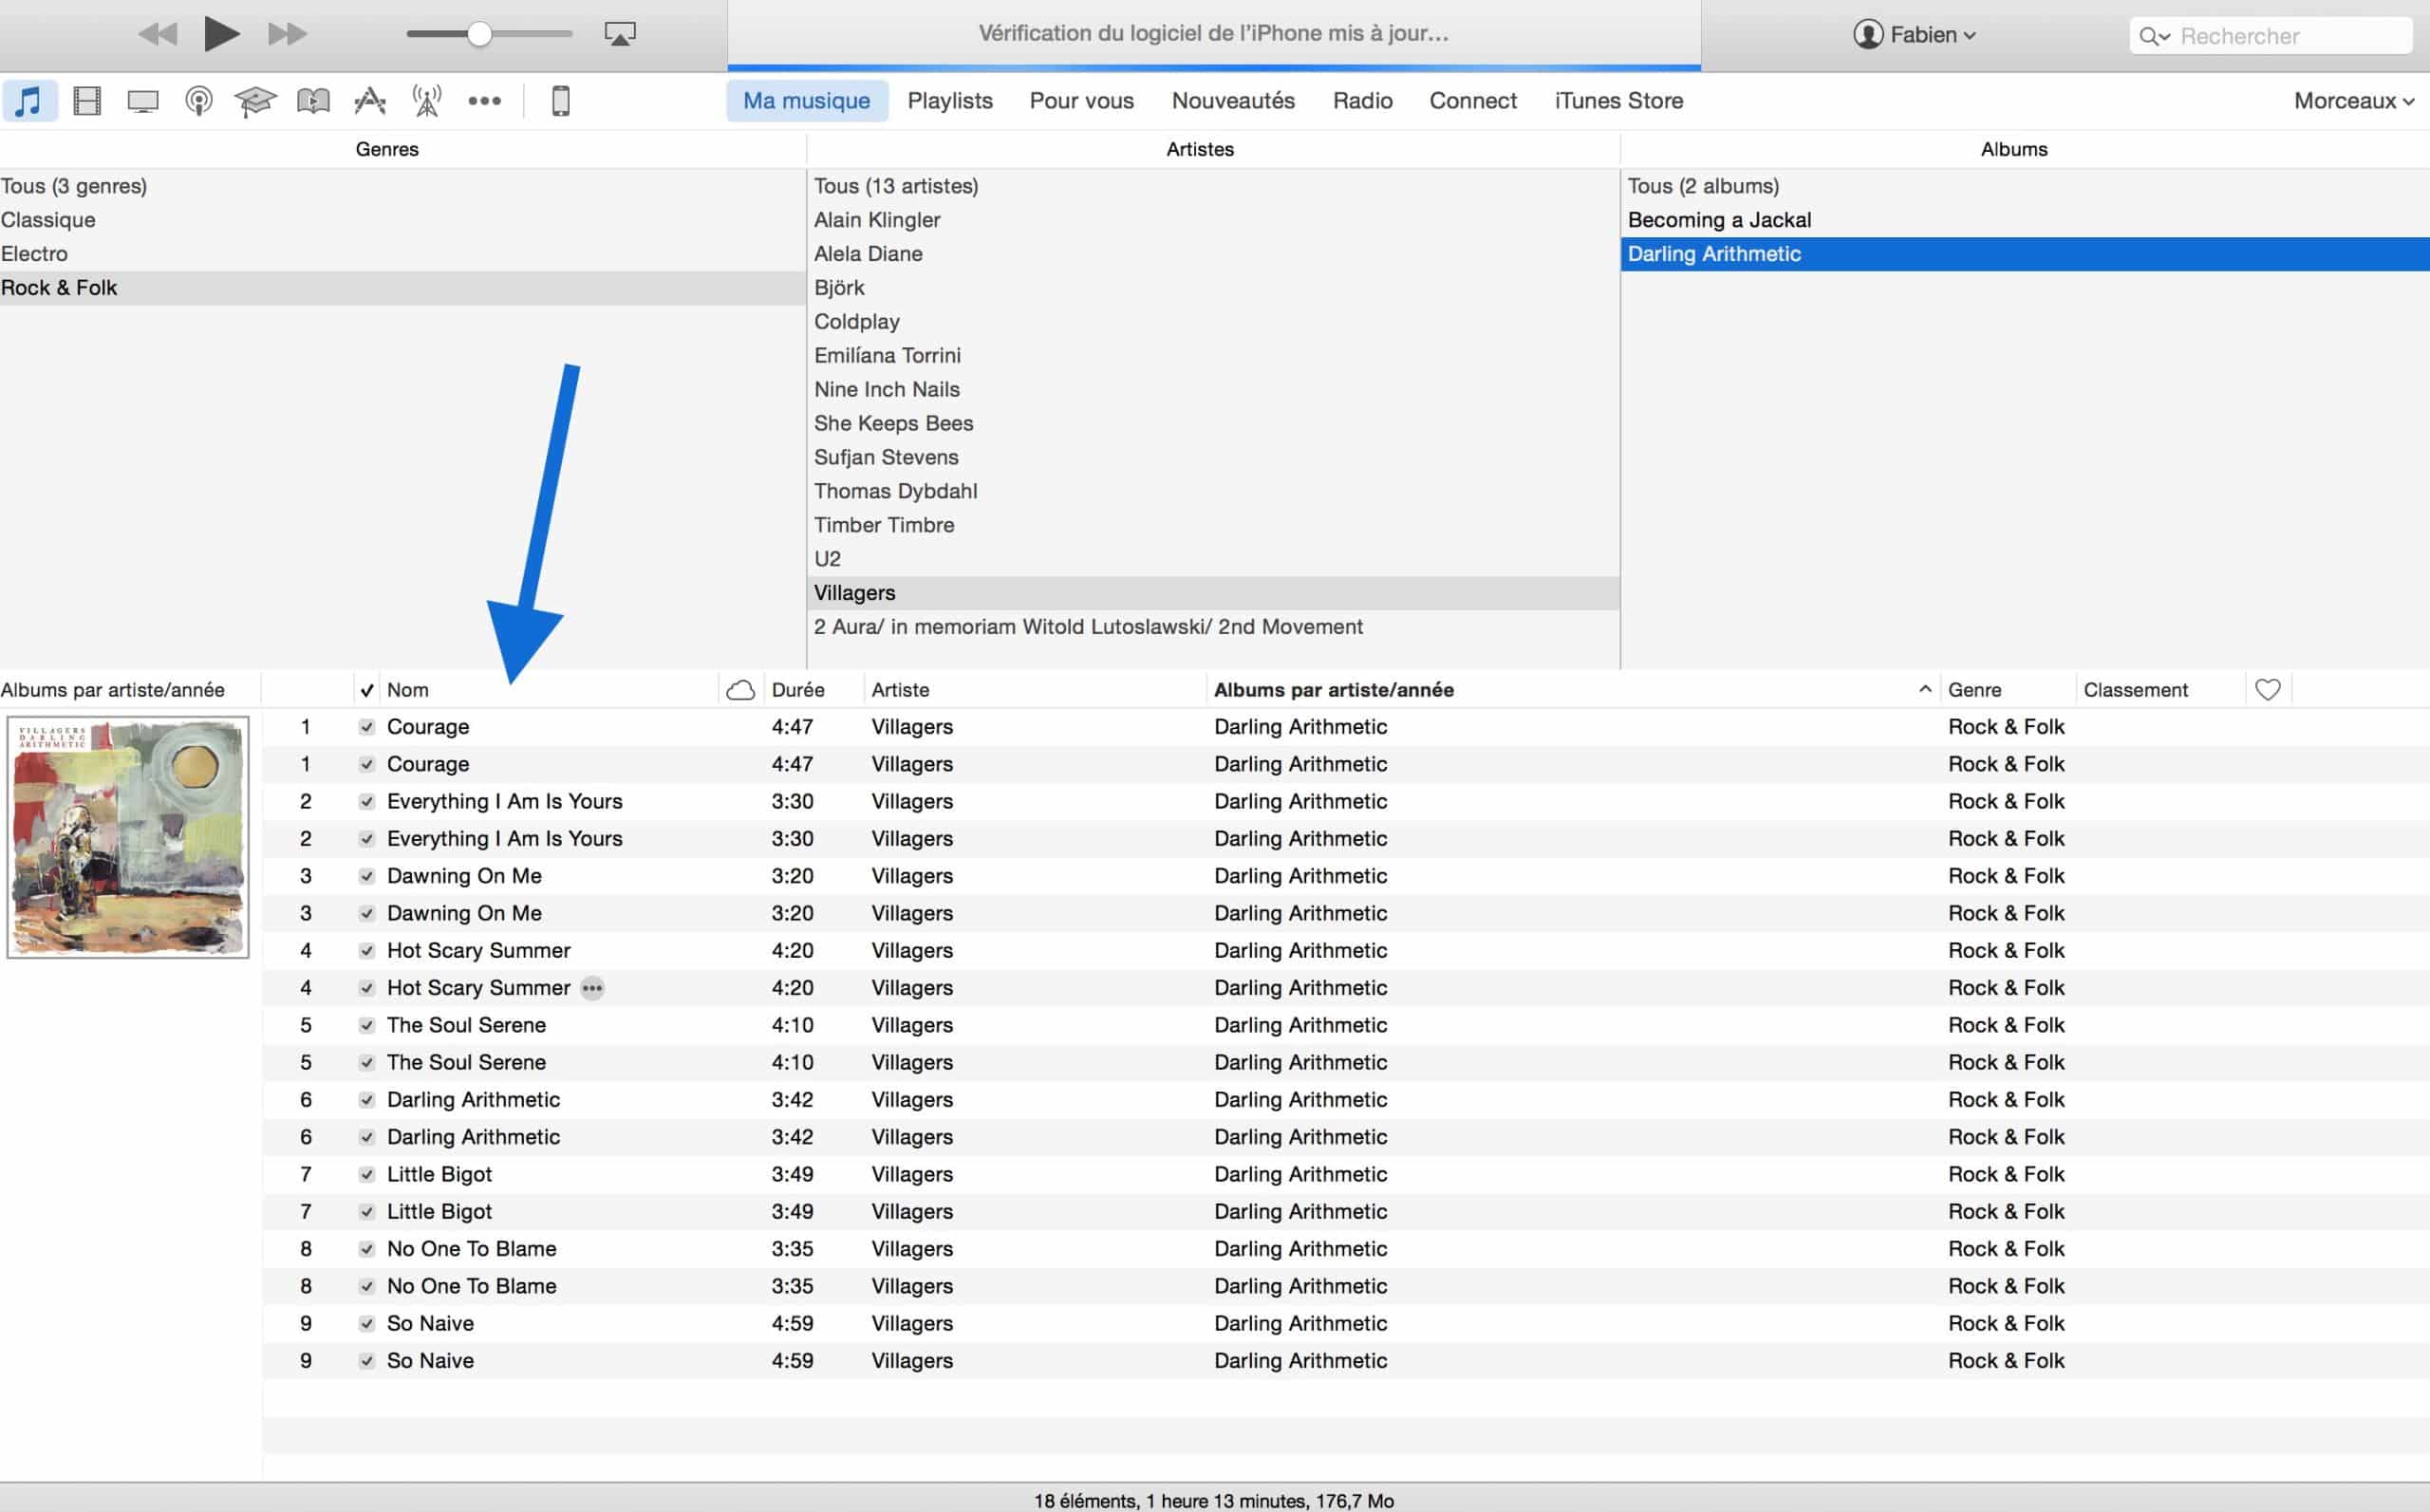Image resolution: width=2430 pixels, height=1512 pixels.
Task: Select artist Coldplay
Action: [x=1213, y=322]
